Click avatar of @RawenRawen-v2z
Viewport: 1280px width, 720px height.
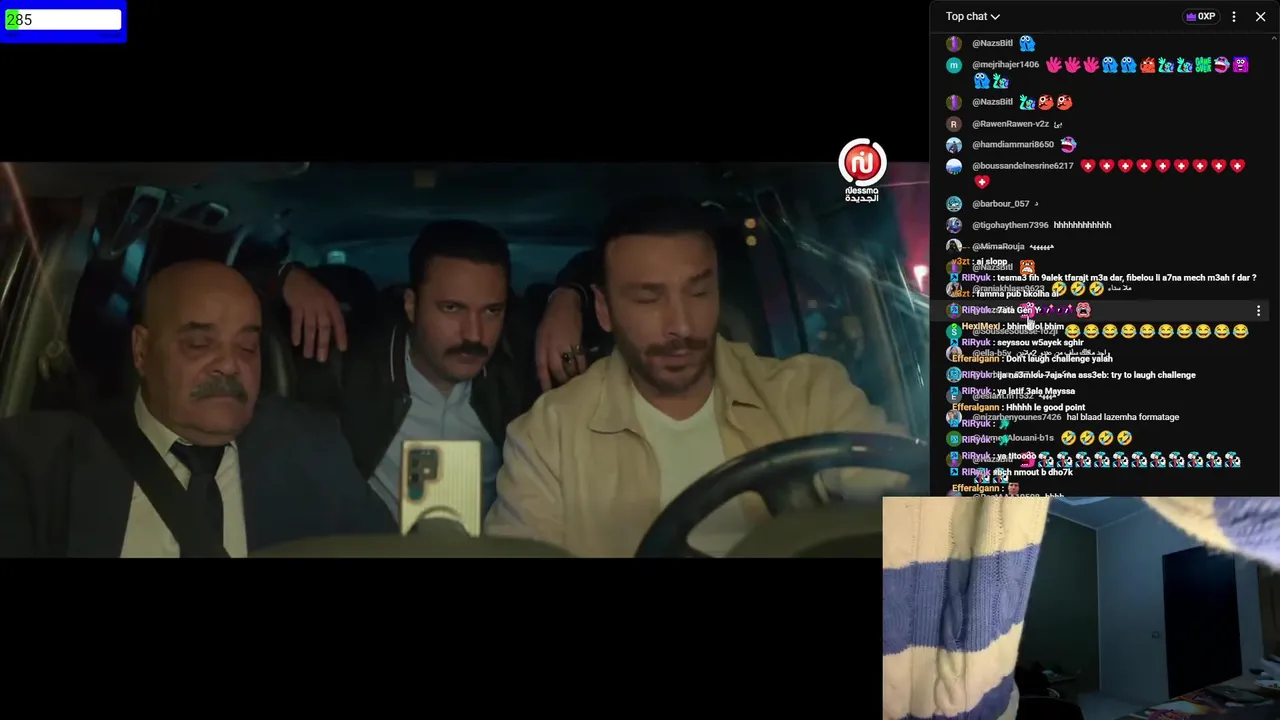tap(954, 124)
